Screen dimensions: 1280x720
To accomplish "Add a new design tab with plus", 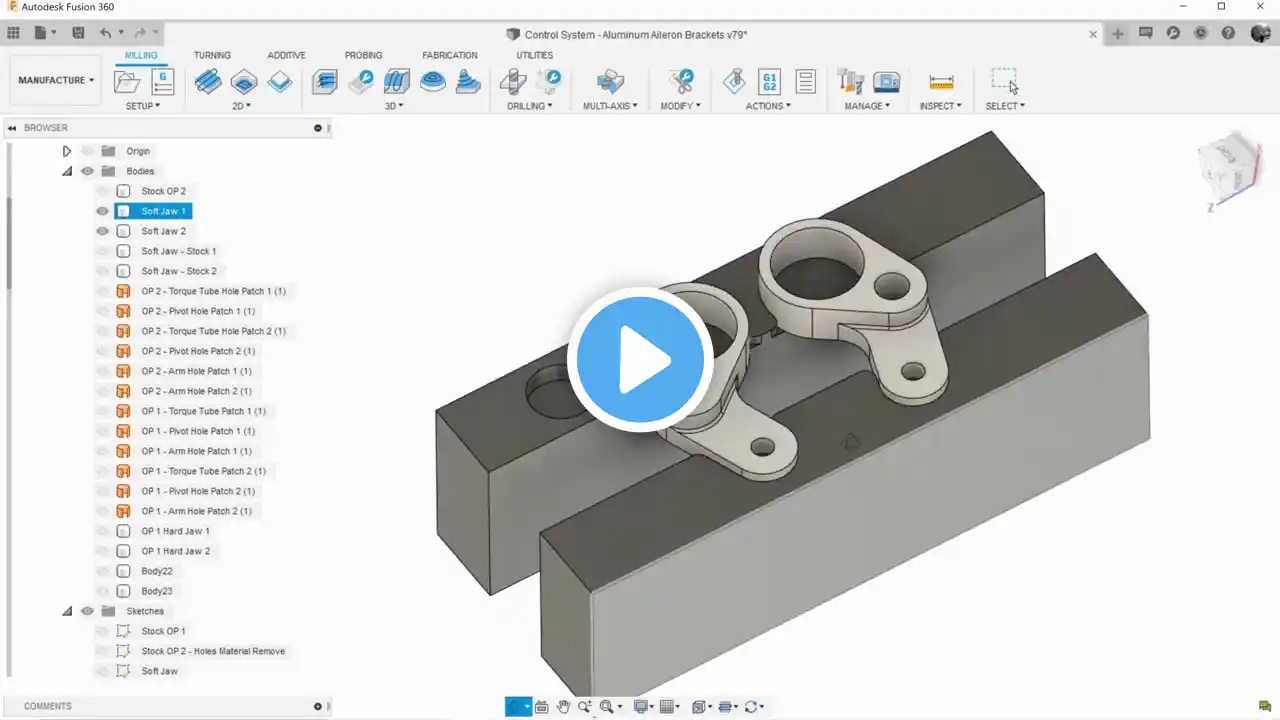I will click(x=1117, y=34).
